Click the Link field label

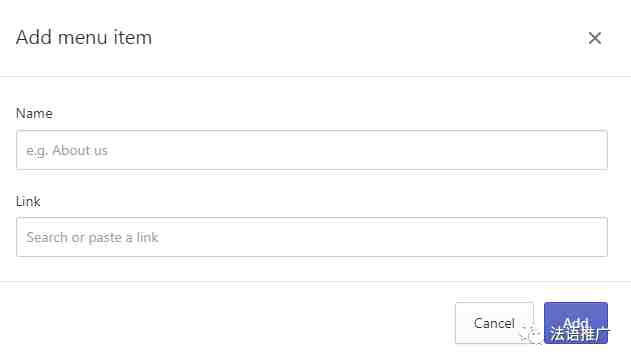[28, 201]
